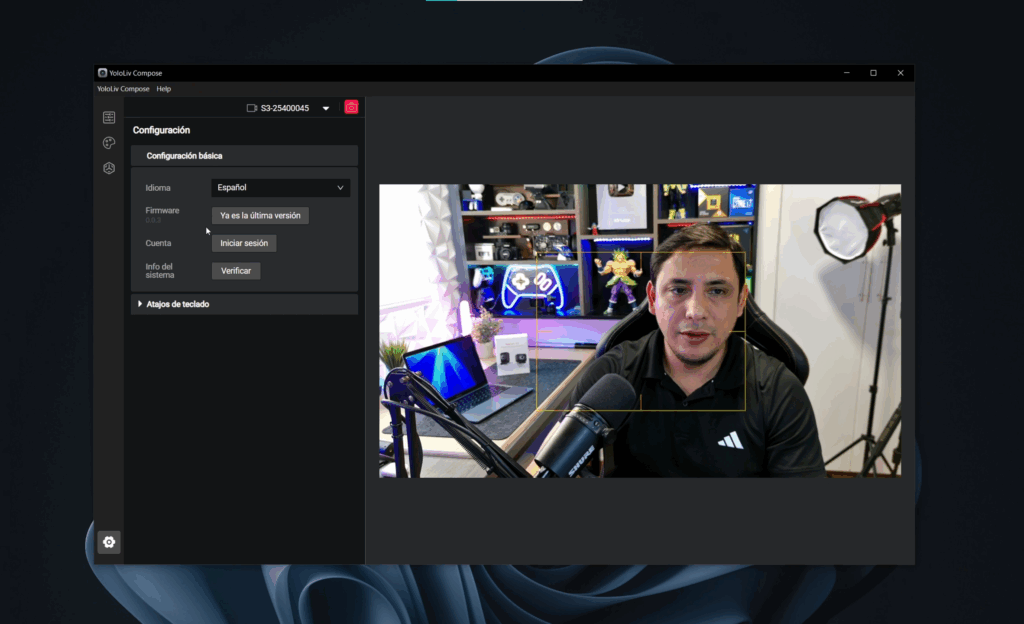Click the Ya es la última versión button
Image resolution: width=1024 pixels, height=624 pixels.
click(x=260, y=215)
